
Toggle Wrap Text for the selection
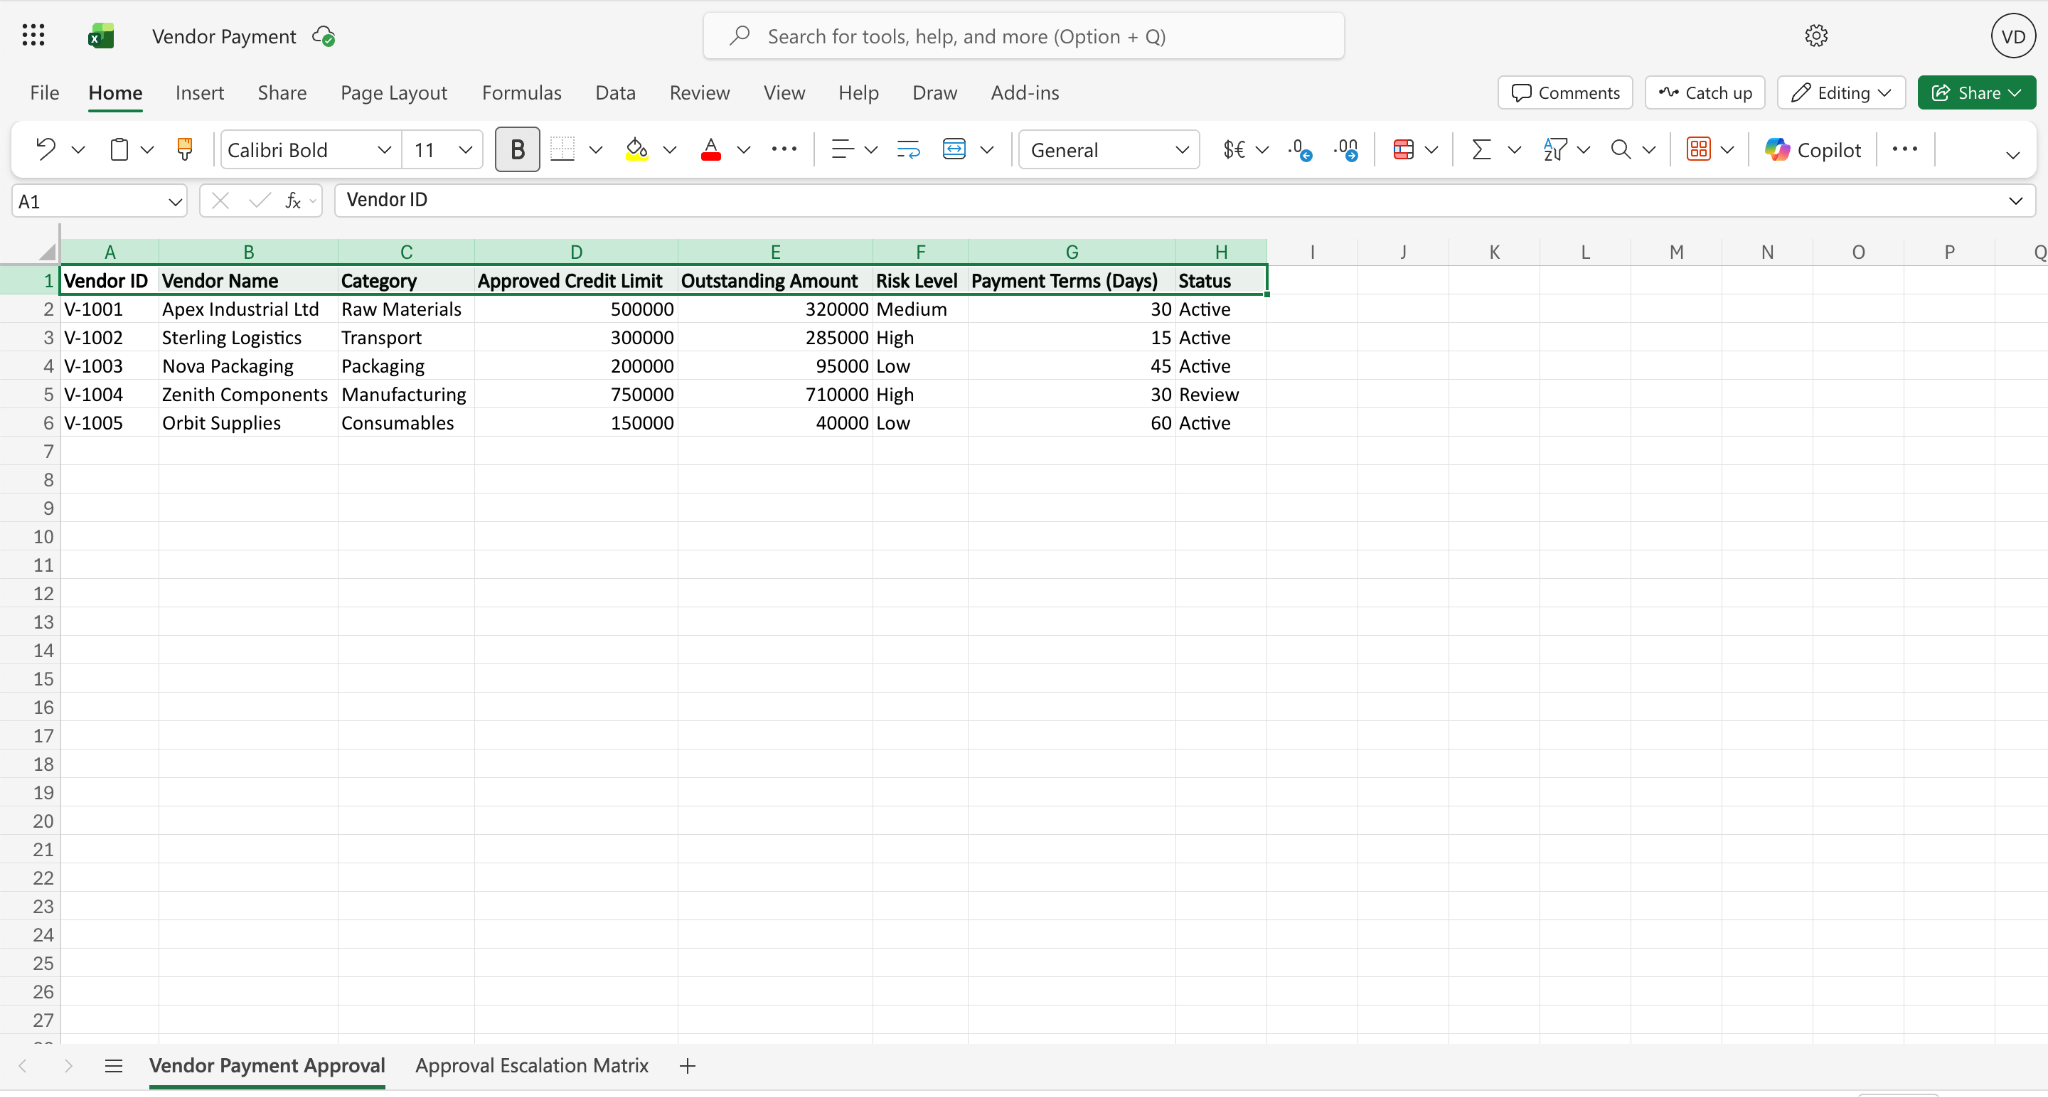pyautogui.click(x=906, y=149)
